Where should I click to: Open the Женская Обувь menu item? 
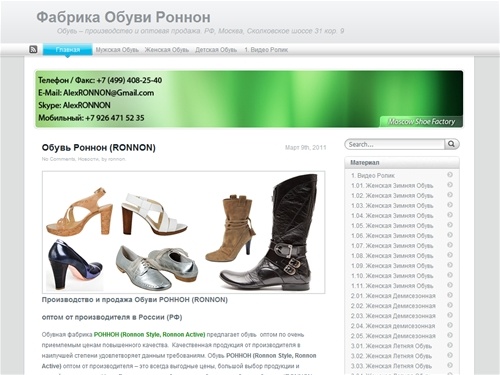167,50
